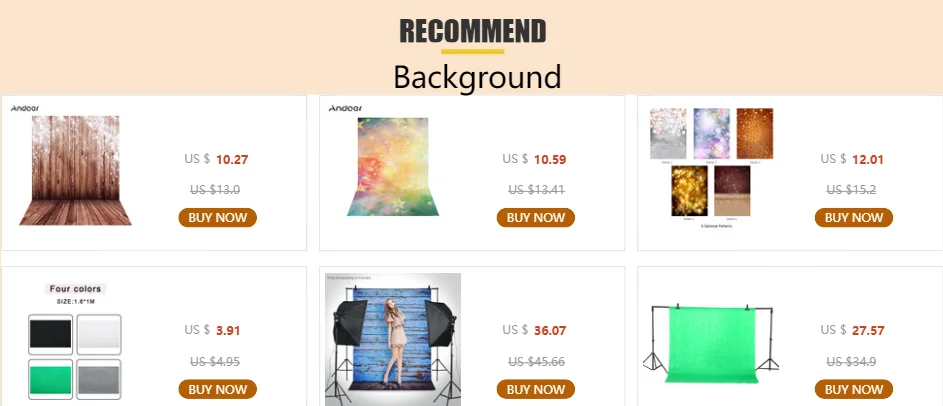Click BUY NOW for the $10.27 backdrop

coord(218,218)
